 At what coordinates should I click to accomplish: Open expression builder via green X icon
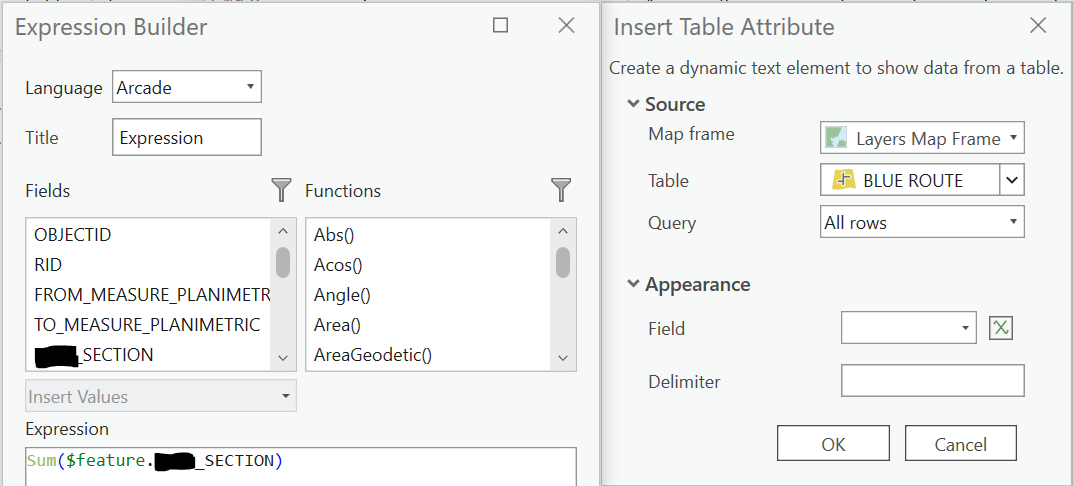coord(1000,328)
